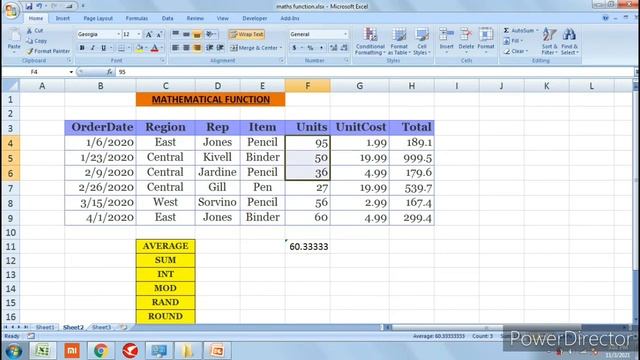Open the Review tab
Screen dimensions: 640x360
pyautogui.click(x=195, y=18)
